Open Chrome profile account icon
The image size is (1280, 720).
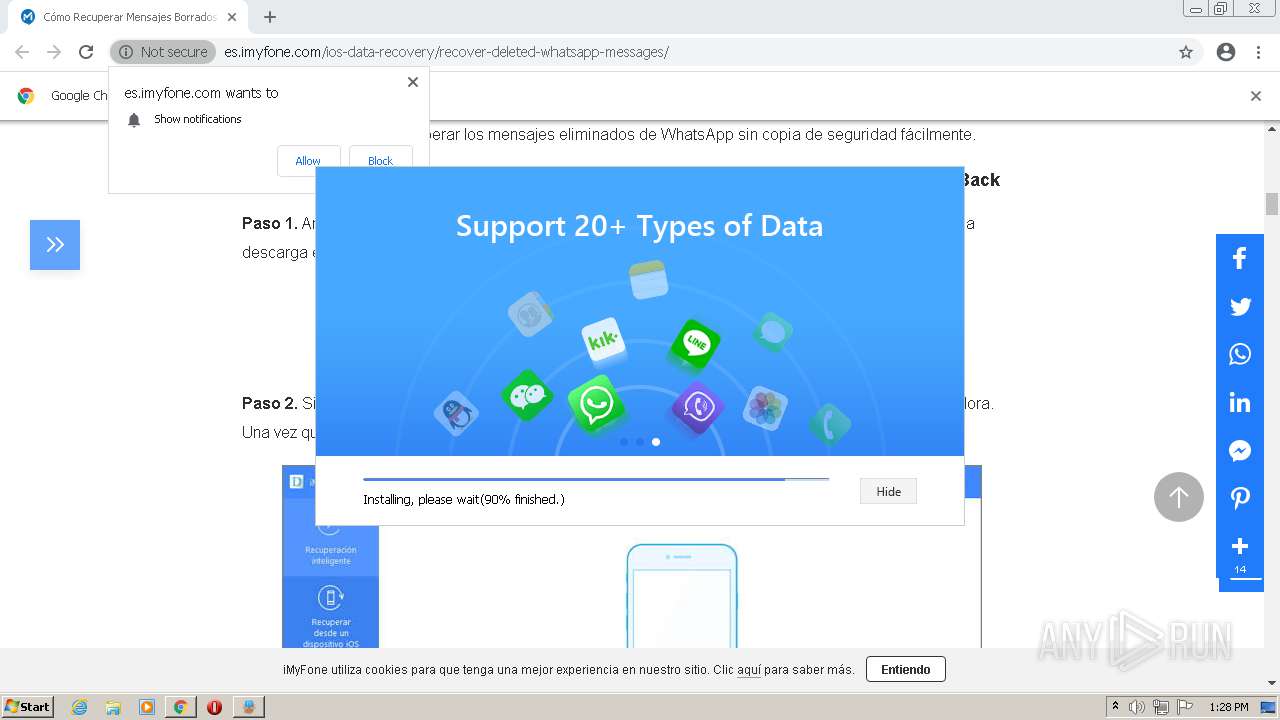pos(1226,52)
